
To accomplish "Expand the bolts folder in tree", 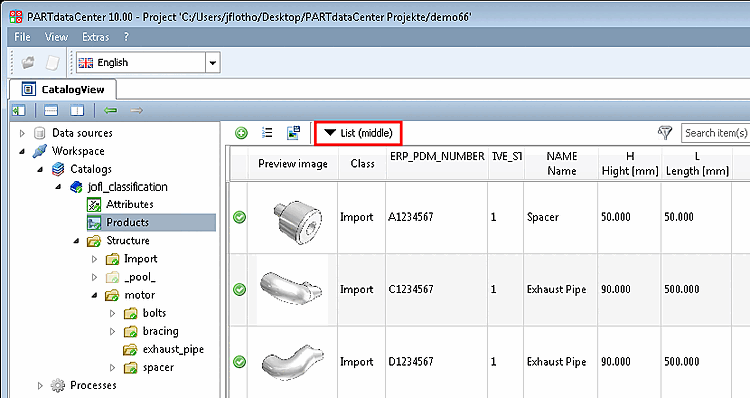I will coord(112,313).
